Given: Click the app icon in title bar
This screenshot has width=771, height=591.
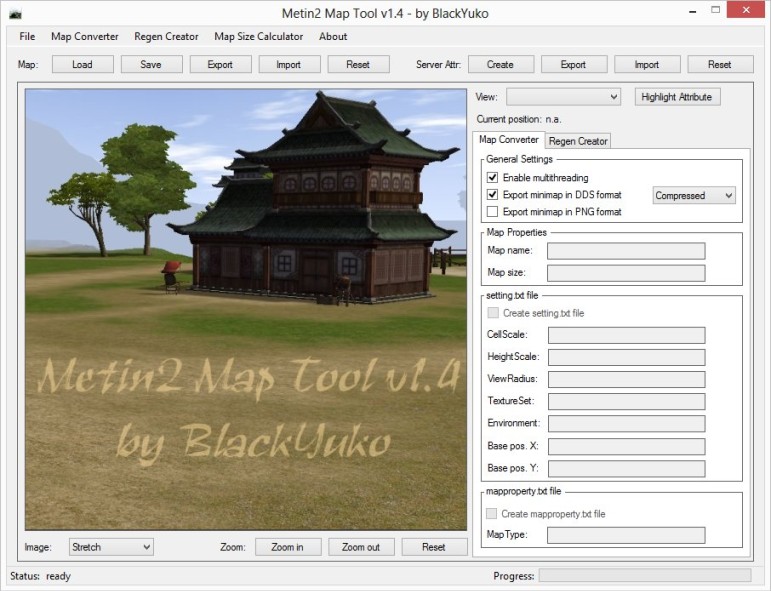Looking at the screenshot, I should [15, 14].
